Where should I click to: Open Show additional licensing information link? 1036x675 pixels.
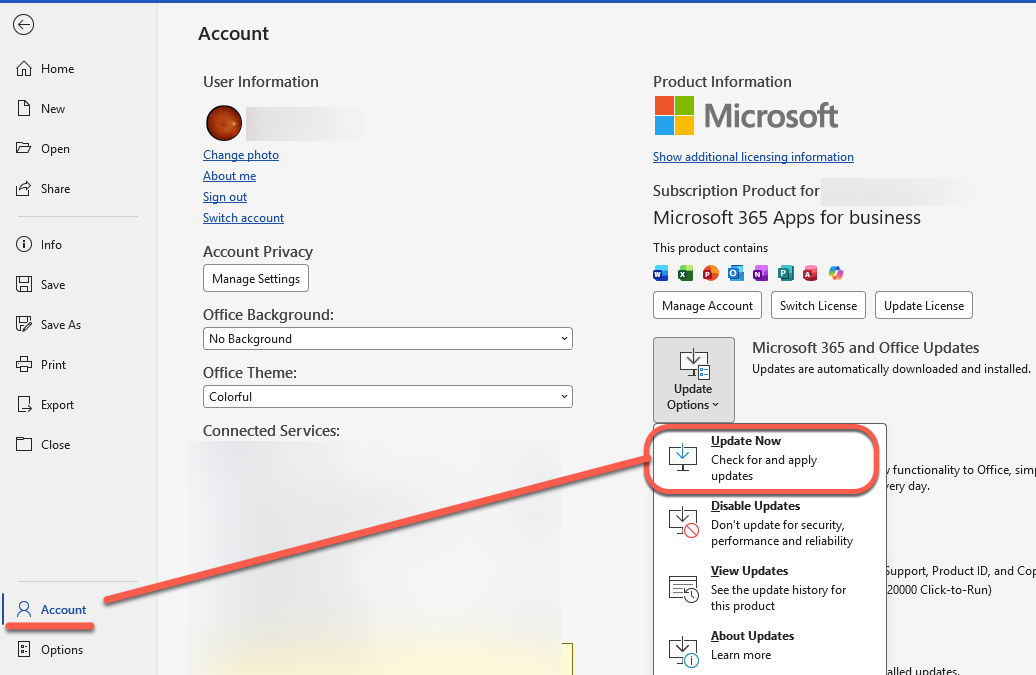pos(753,157)
